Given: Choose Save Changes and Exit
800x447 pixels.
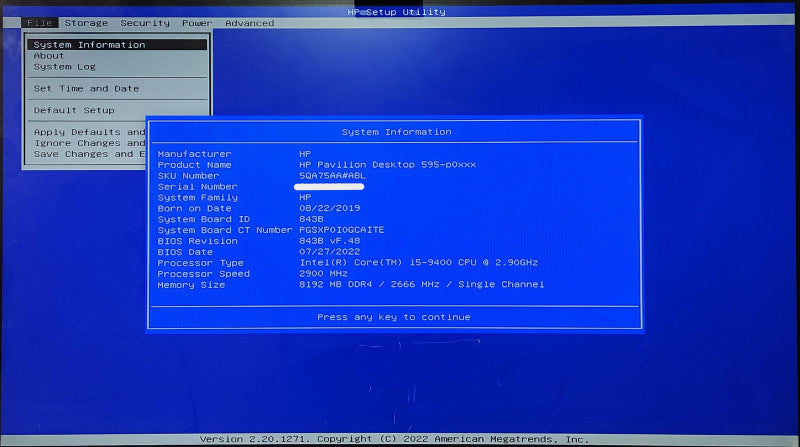Looking at the screenshot, I should [x=89, y=154].
